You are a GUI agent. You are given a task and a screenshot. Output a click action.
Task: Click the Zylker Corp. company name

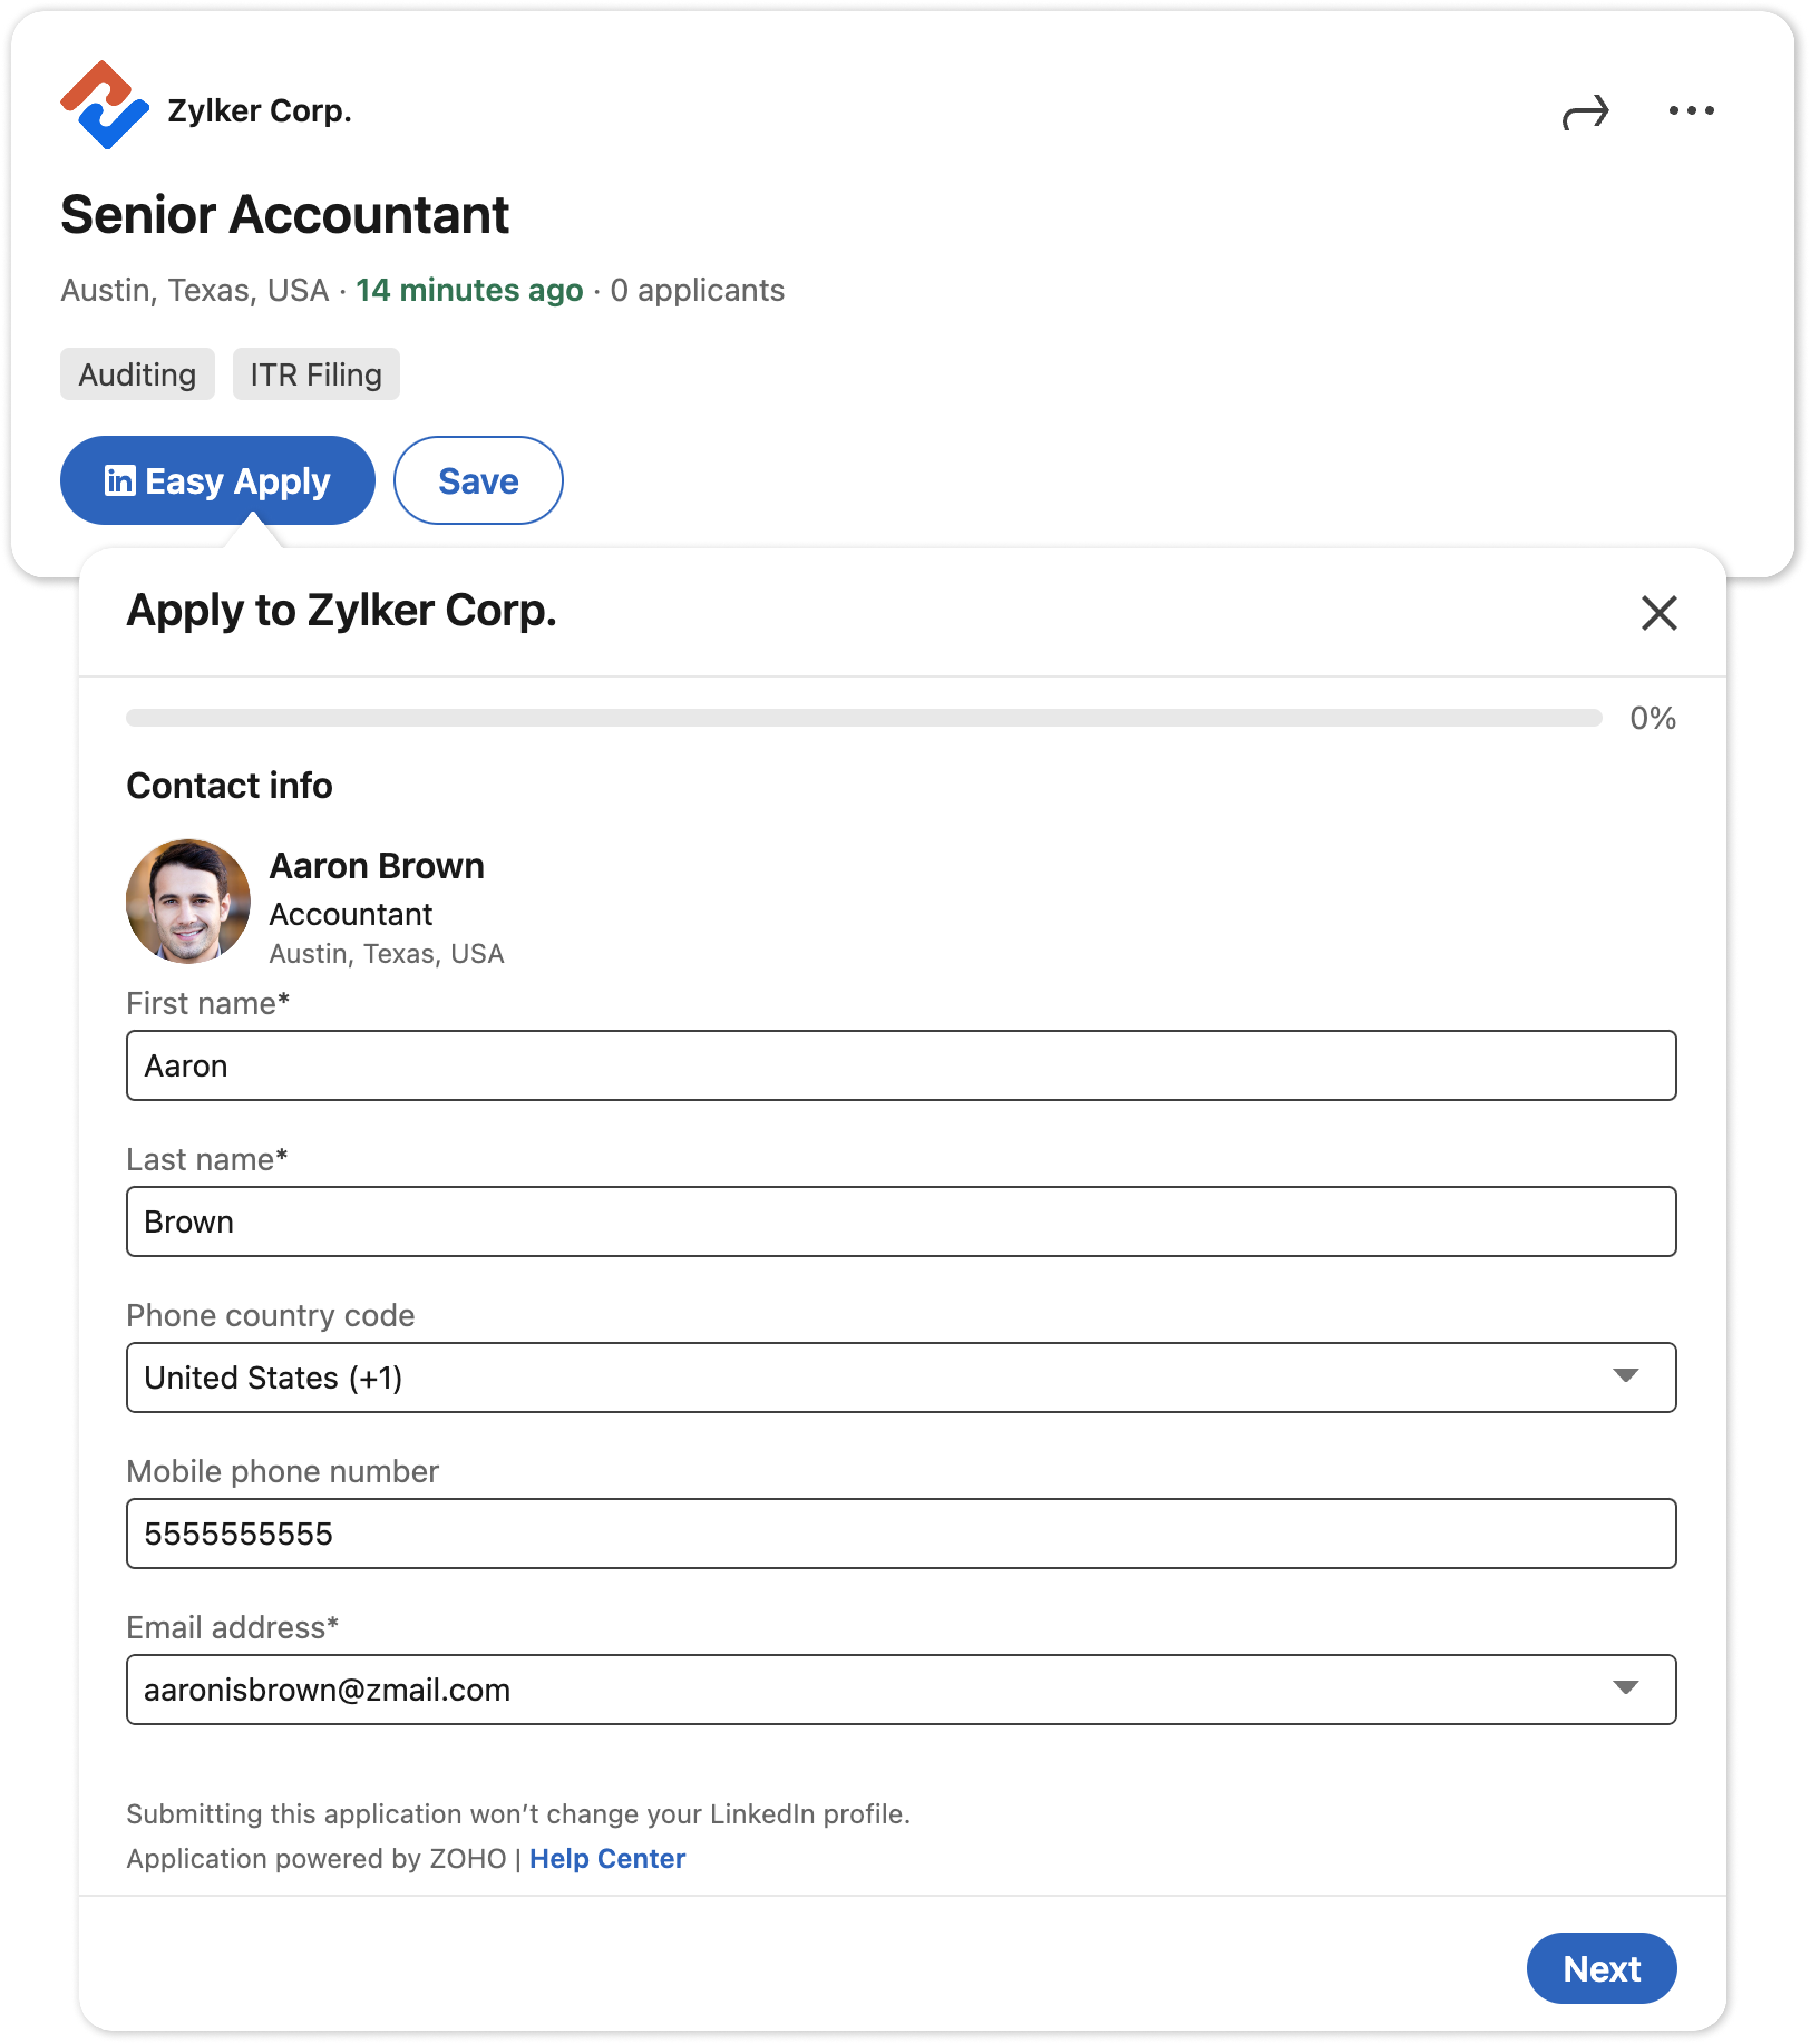(x=260, y=110)
